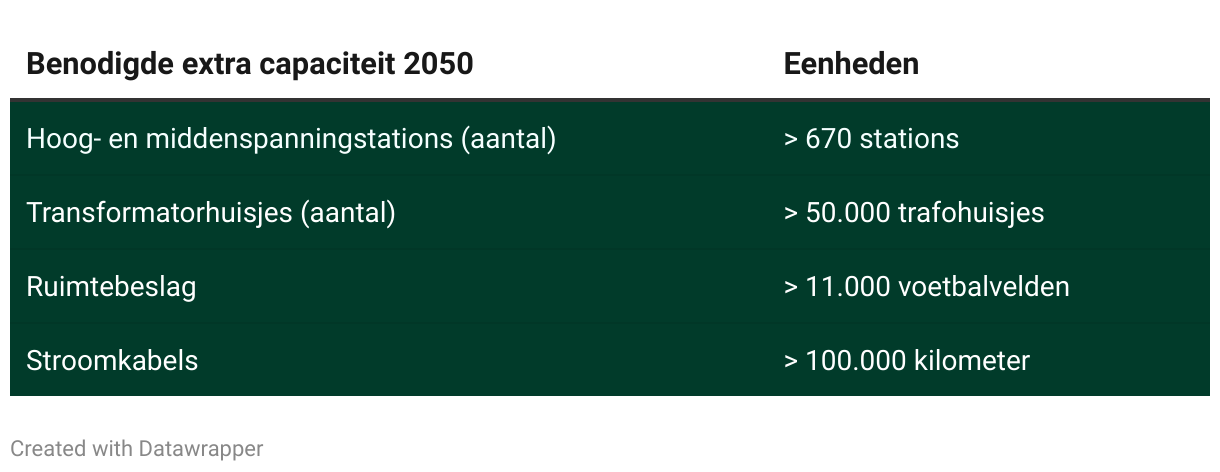Screen dimensions: 1220x472
Task: Select the '> 11.000 voetbalvelden' value
Action: coord(927,287)
